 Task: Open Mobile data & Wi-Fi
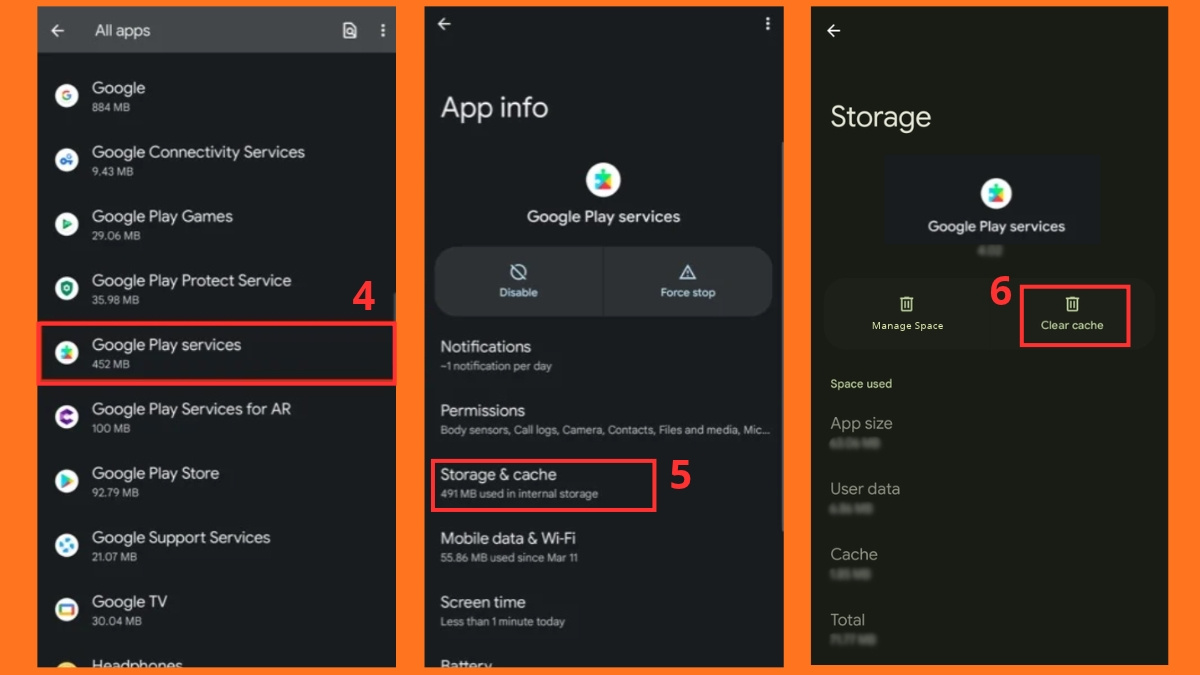click(603, 547)
